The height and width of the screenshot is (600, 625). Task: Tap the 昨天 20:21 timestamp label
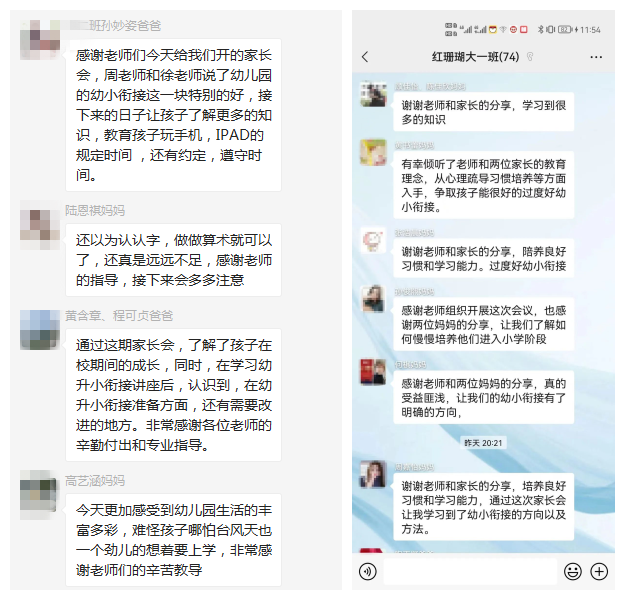pos(483,443)
